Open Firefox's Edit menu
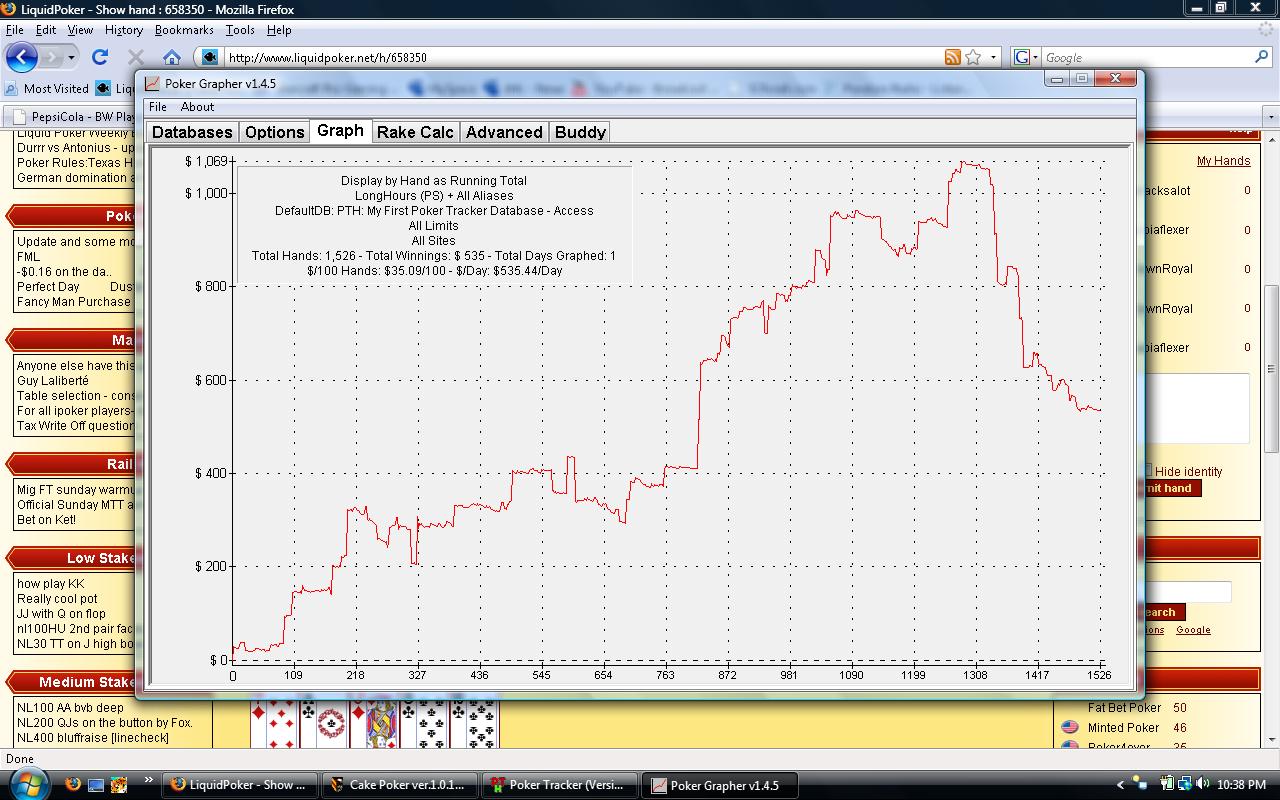The image size is (1280, 800). click(46, 30)
